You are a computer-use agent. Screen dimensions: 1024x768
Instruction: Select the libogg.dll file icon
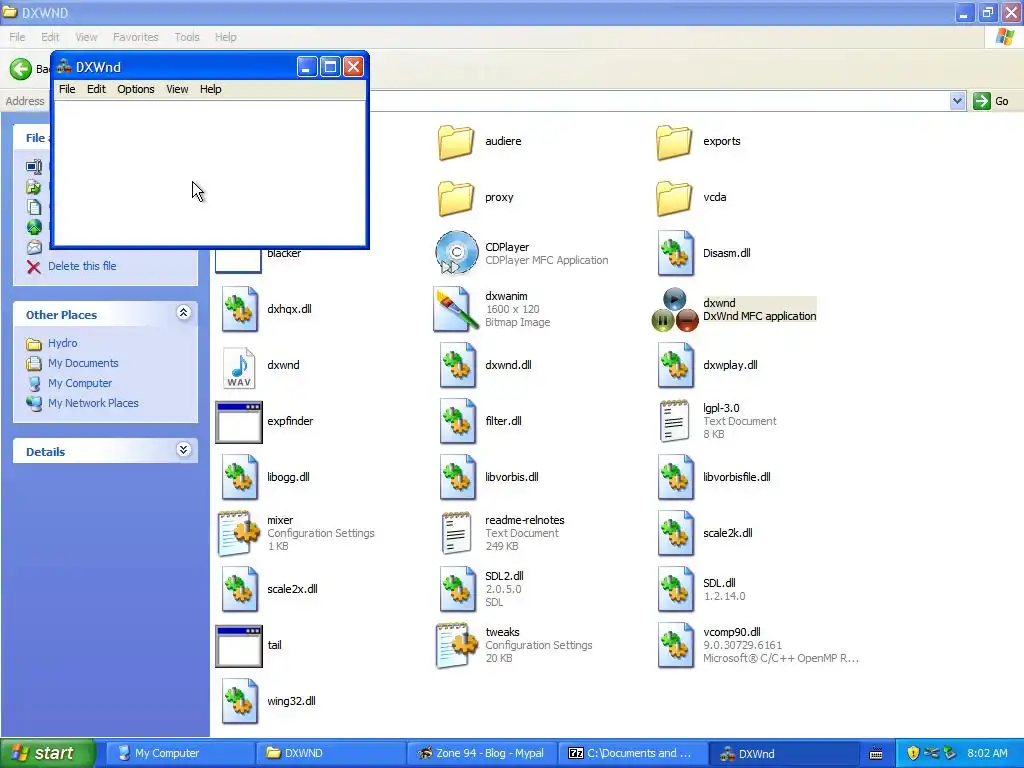(239, 477)
